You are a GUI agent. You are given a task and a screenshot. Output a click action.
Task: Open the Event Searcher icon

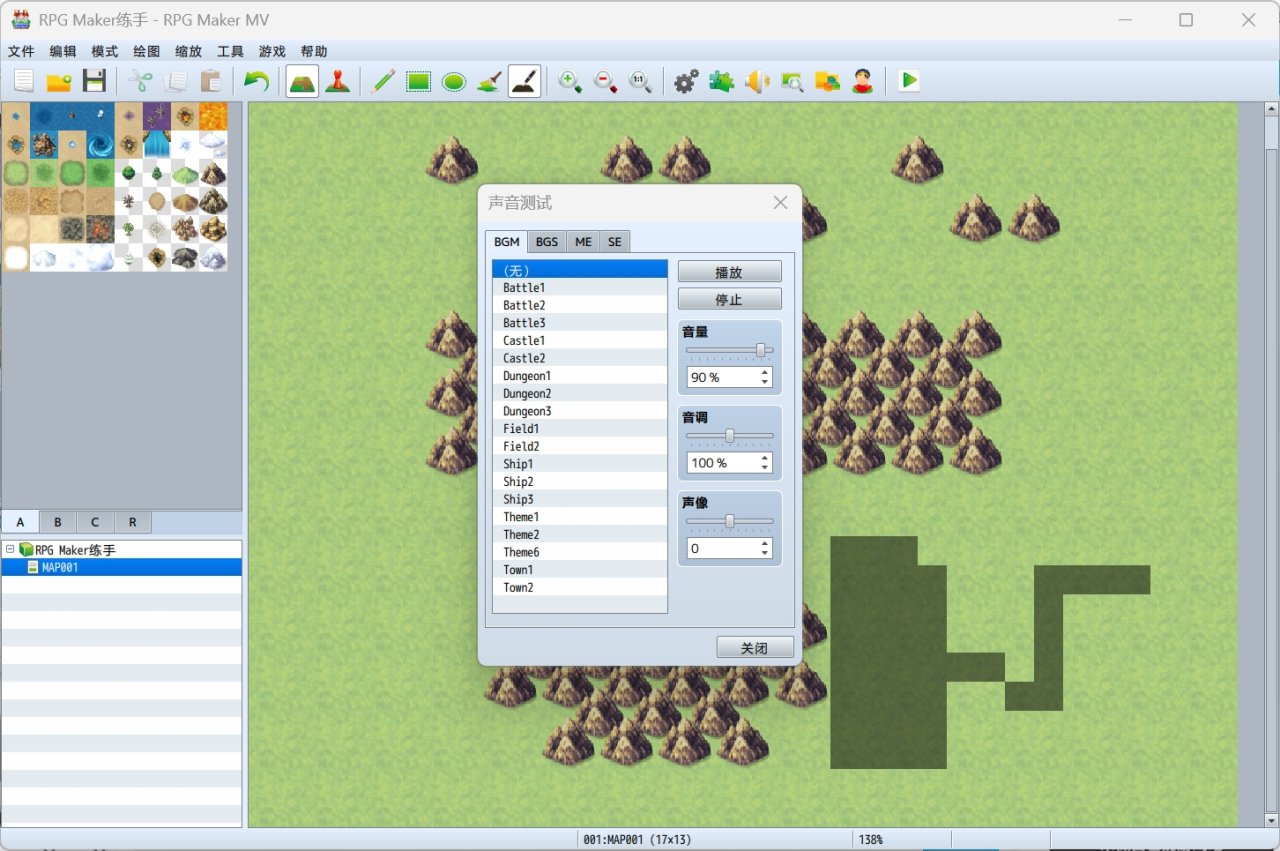point(792,82)
